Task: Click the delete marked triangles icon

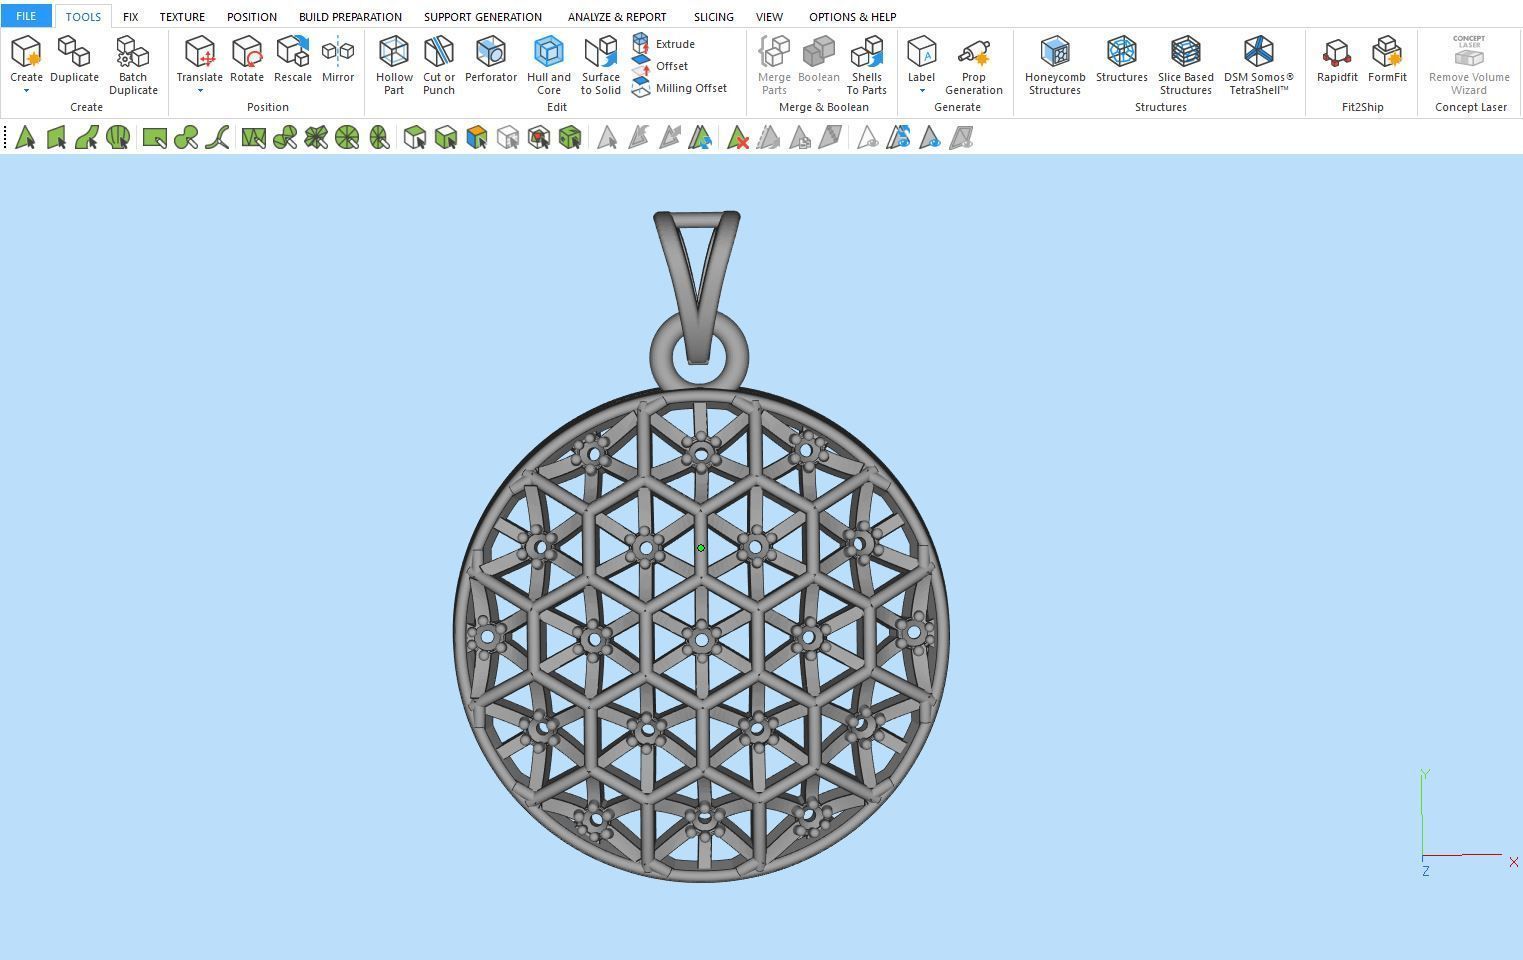Action: (x=738, y=138)
